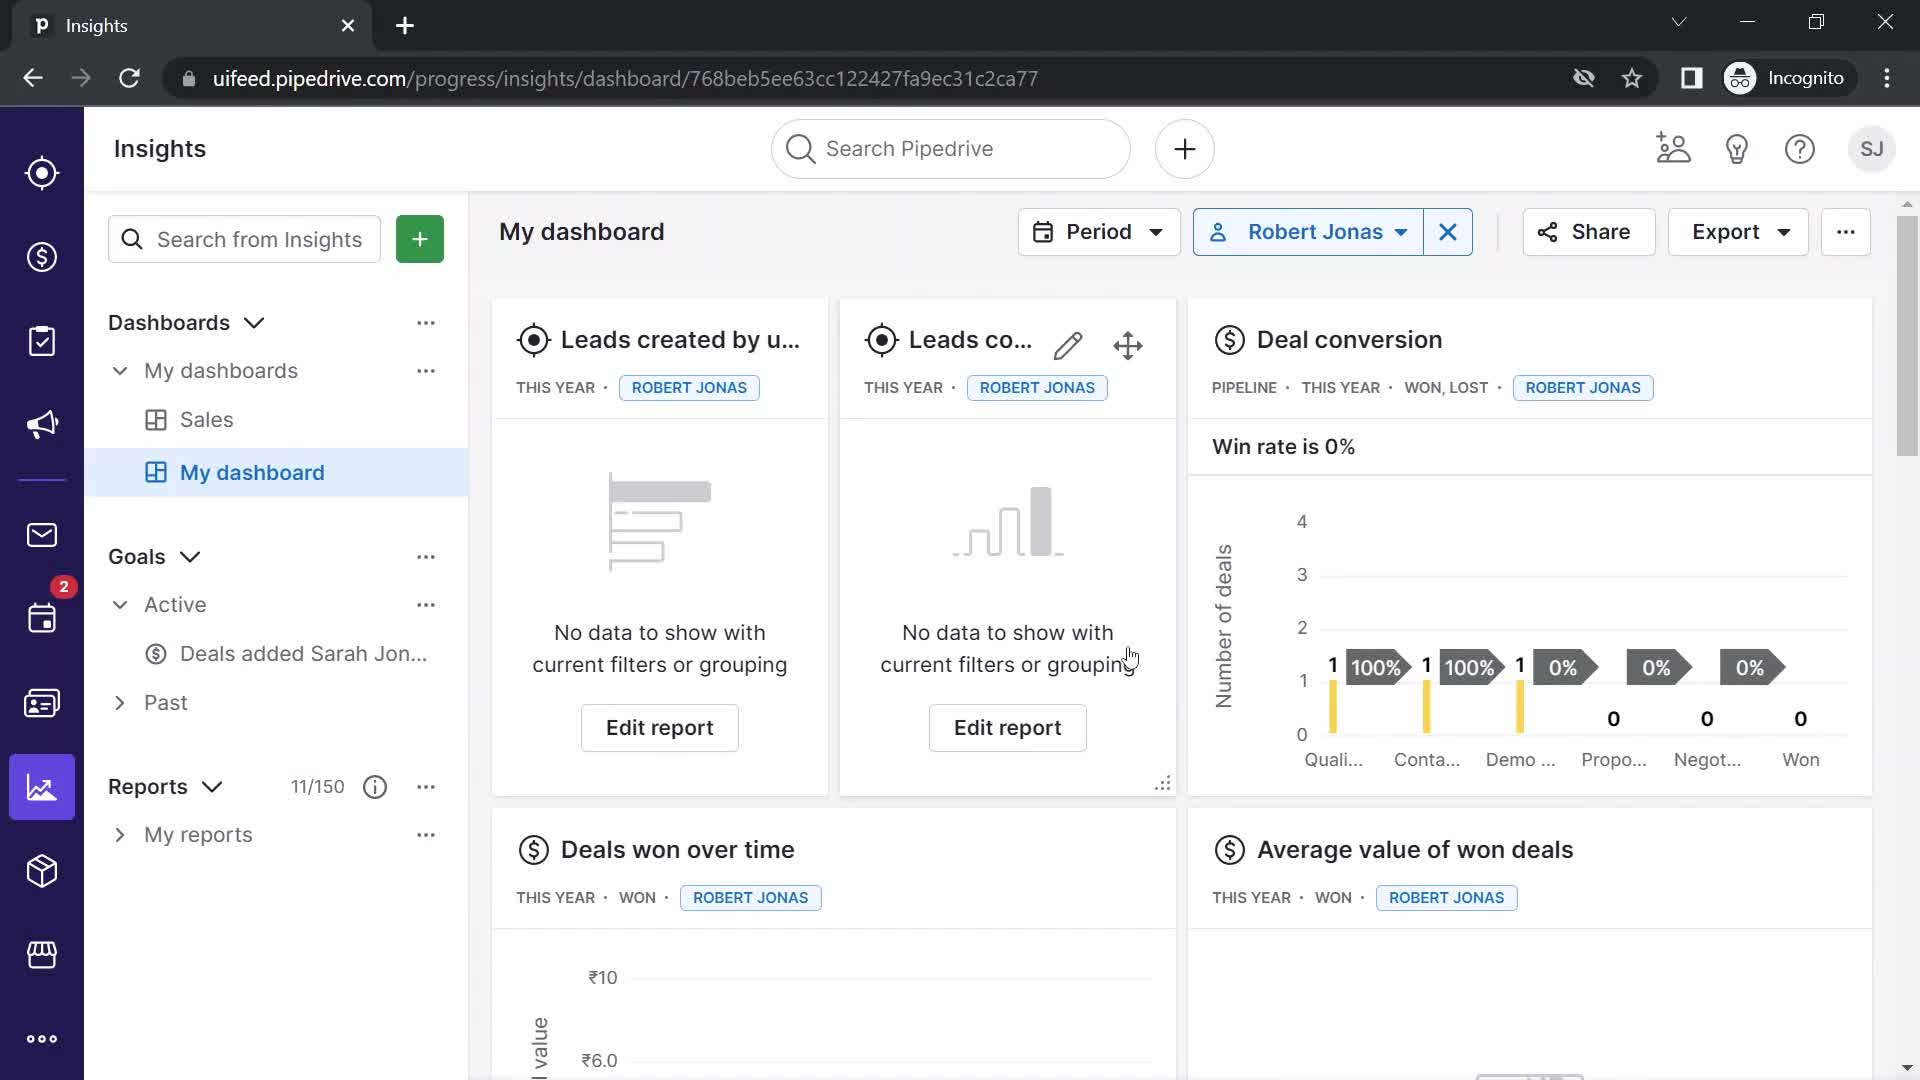Click Edit report on Leads created widget
This screenshot has height=1080, width=1920.
point(658,728)
